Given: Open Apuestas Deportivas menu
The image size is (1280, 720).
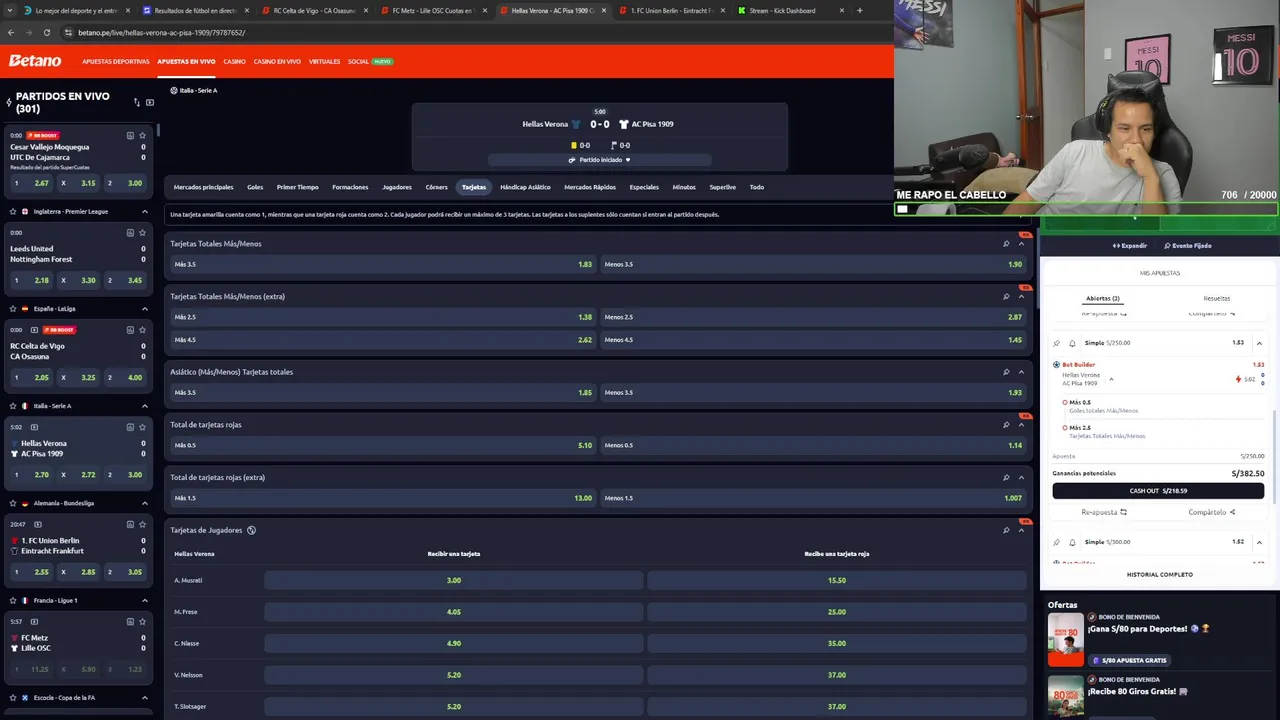Looking at the screenshot, I should click(116, 61).
